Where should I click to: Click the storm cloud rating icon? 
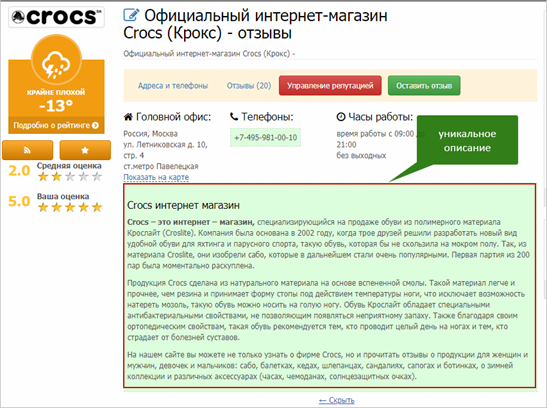coord(56,64)
